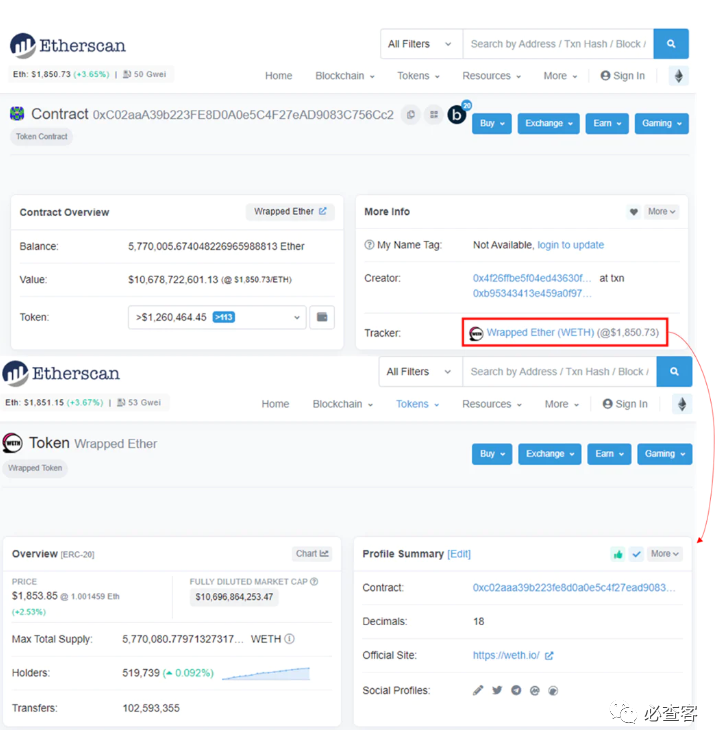
Task: Expand lower Exchange dropdown button
Action: coord(549,454)
